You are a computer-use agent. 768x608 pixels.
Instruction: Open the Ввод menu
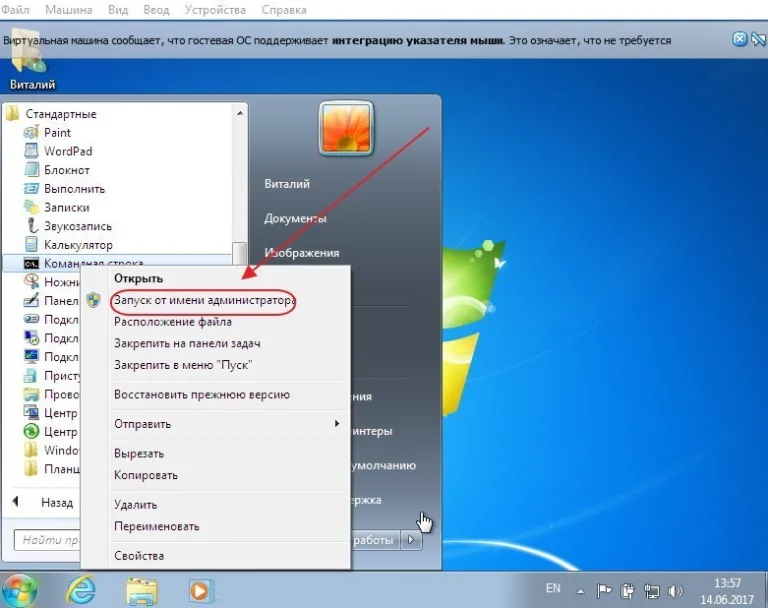click(x=156, y=10)
